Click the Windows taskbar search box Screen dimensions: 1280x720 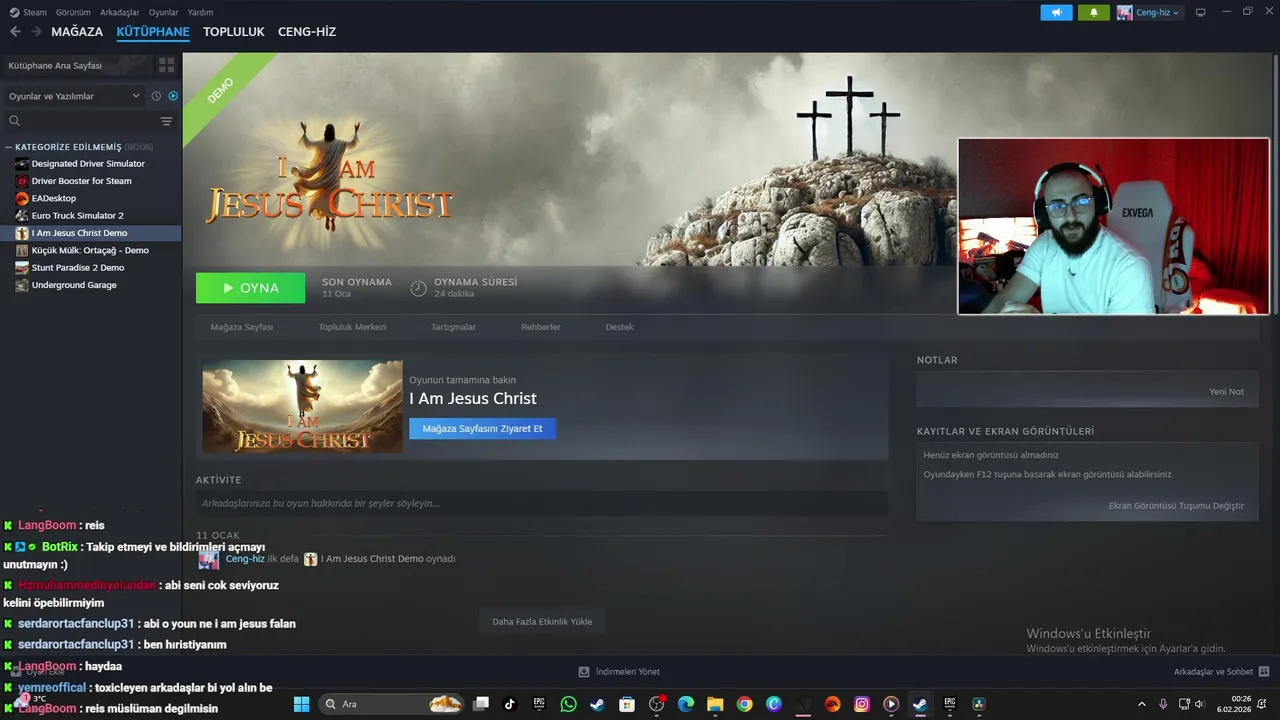[392, 704]
